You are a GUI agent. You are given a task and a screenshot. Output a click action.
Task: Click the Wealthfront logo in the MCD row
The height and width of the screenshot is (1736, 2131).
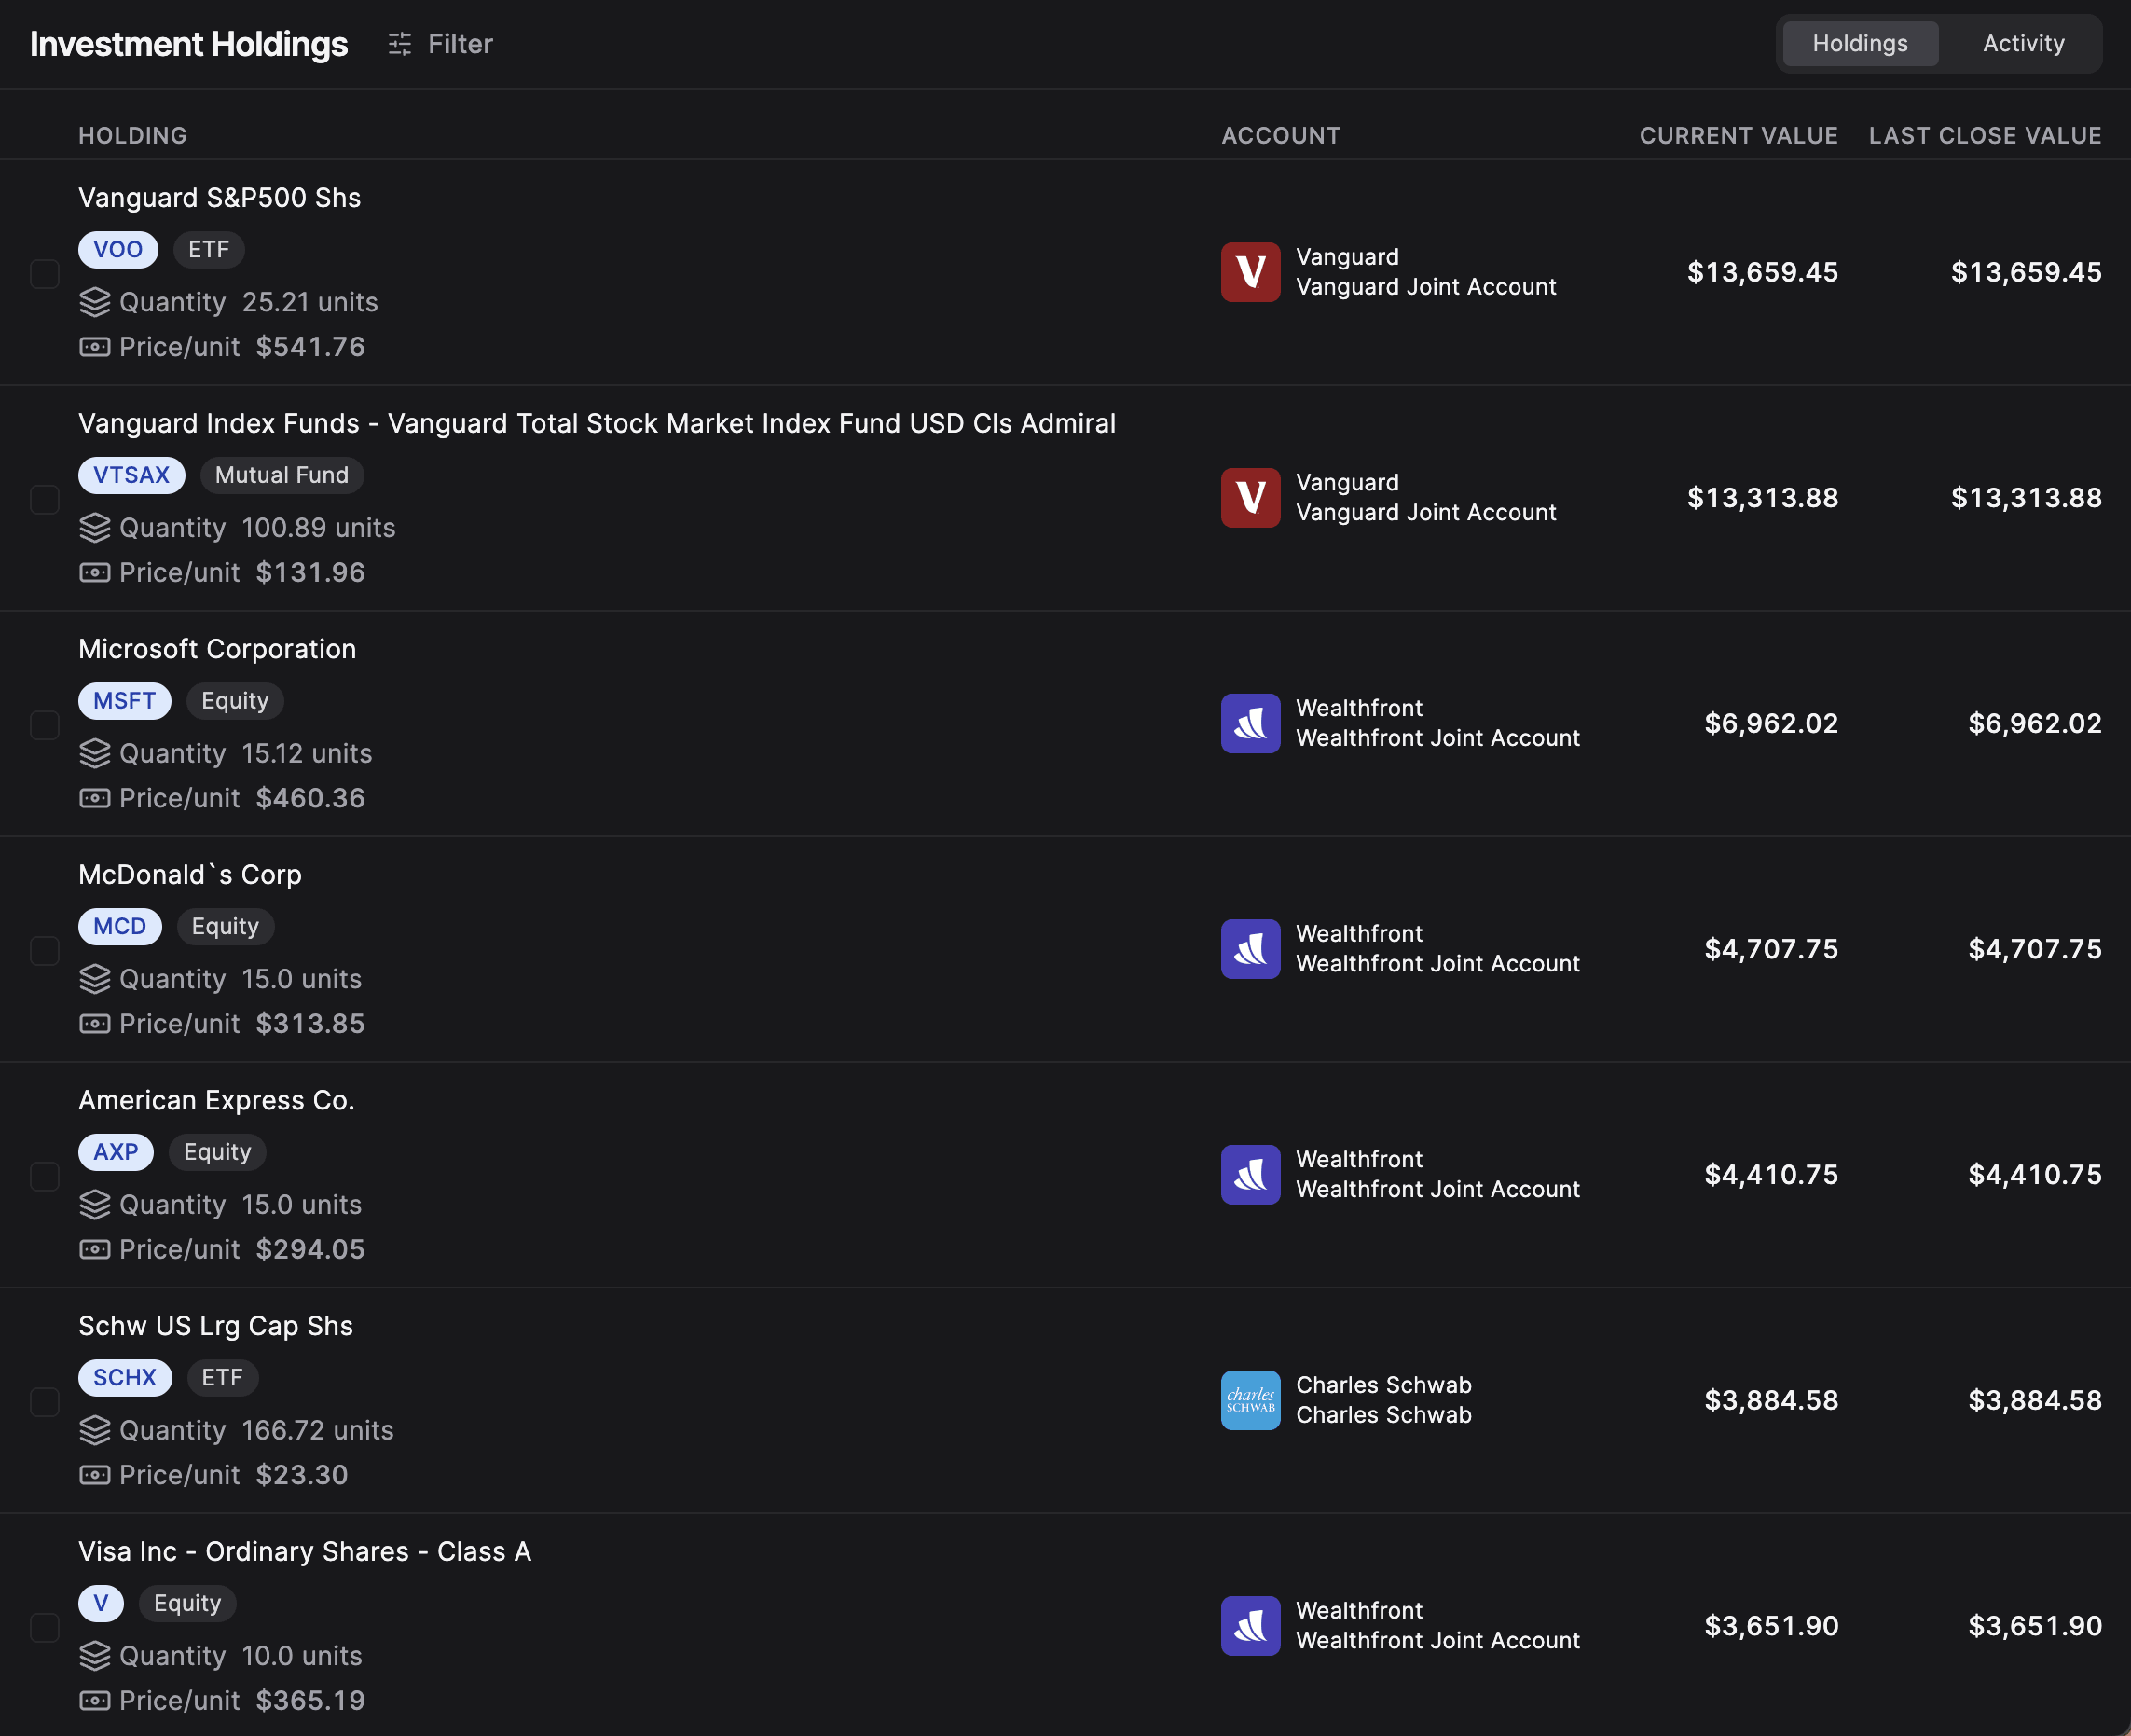point(1250,949)
